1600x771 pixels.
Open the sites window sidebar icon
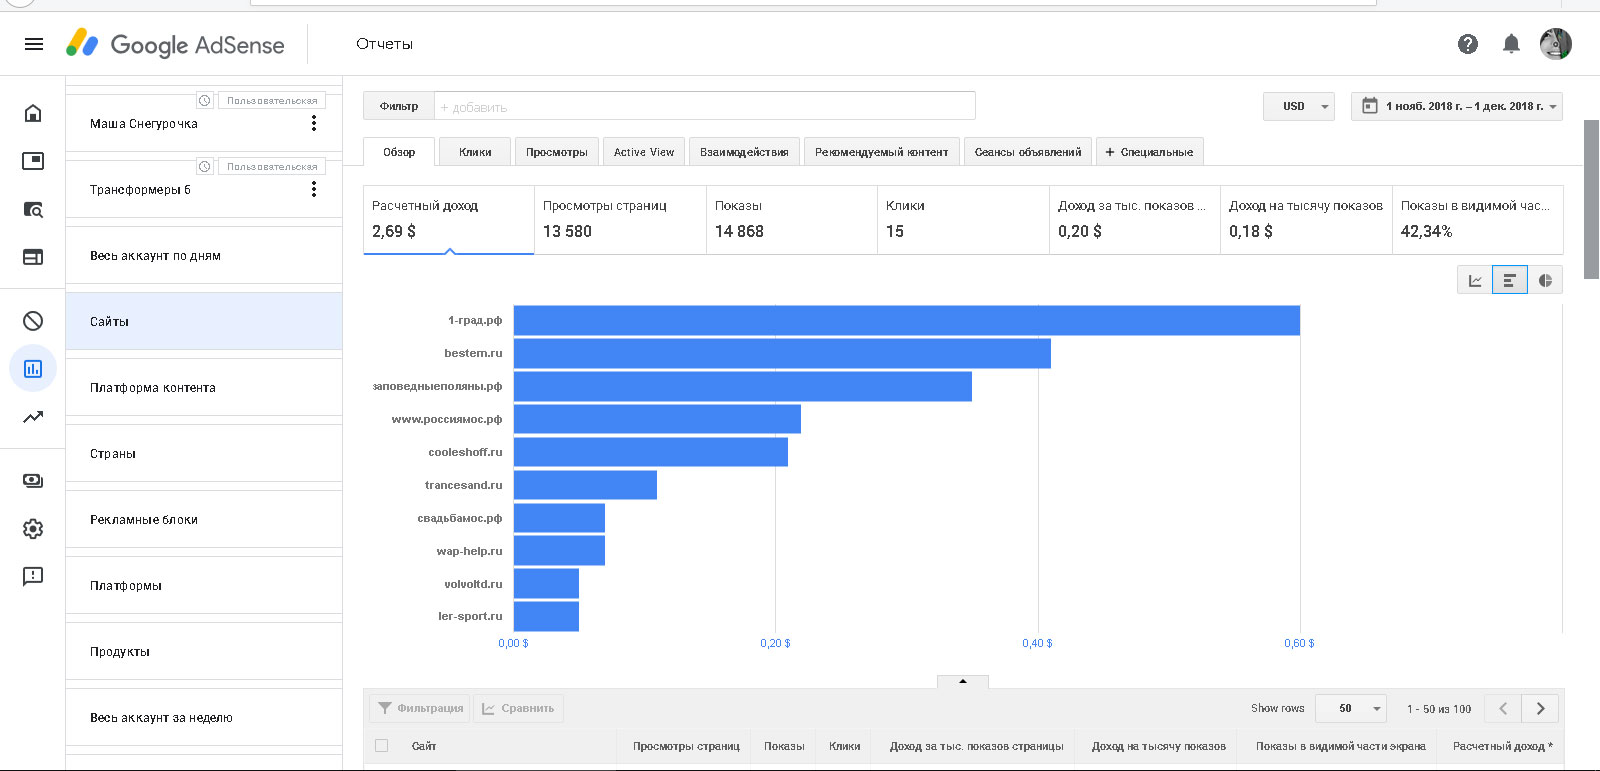click(33, 257)
